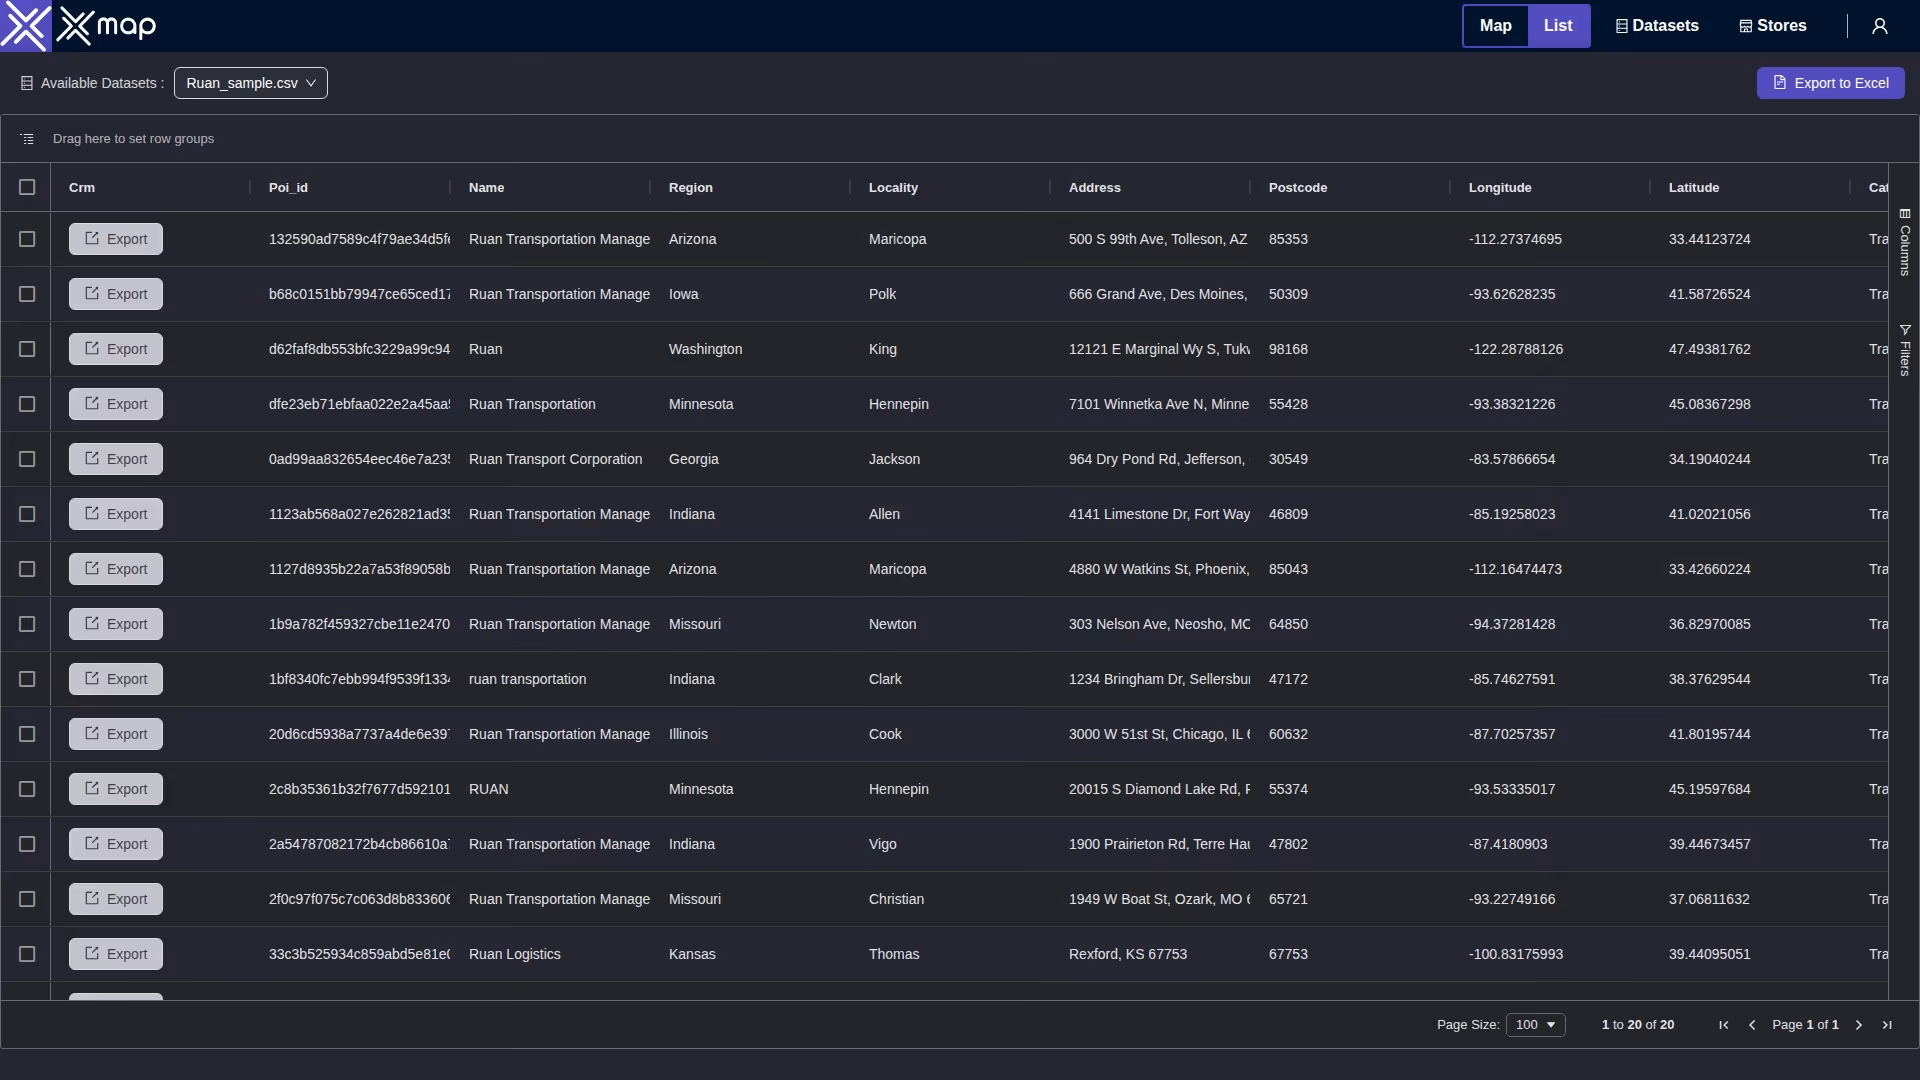Tick the Washington row checkbox
1920x1080 pixels.
tap(27, 349)
